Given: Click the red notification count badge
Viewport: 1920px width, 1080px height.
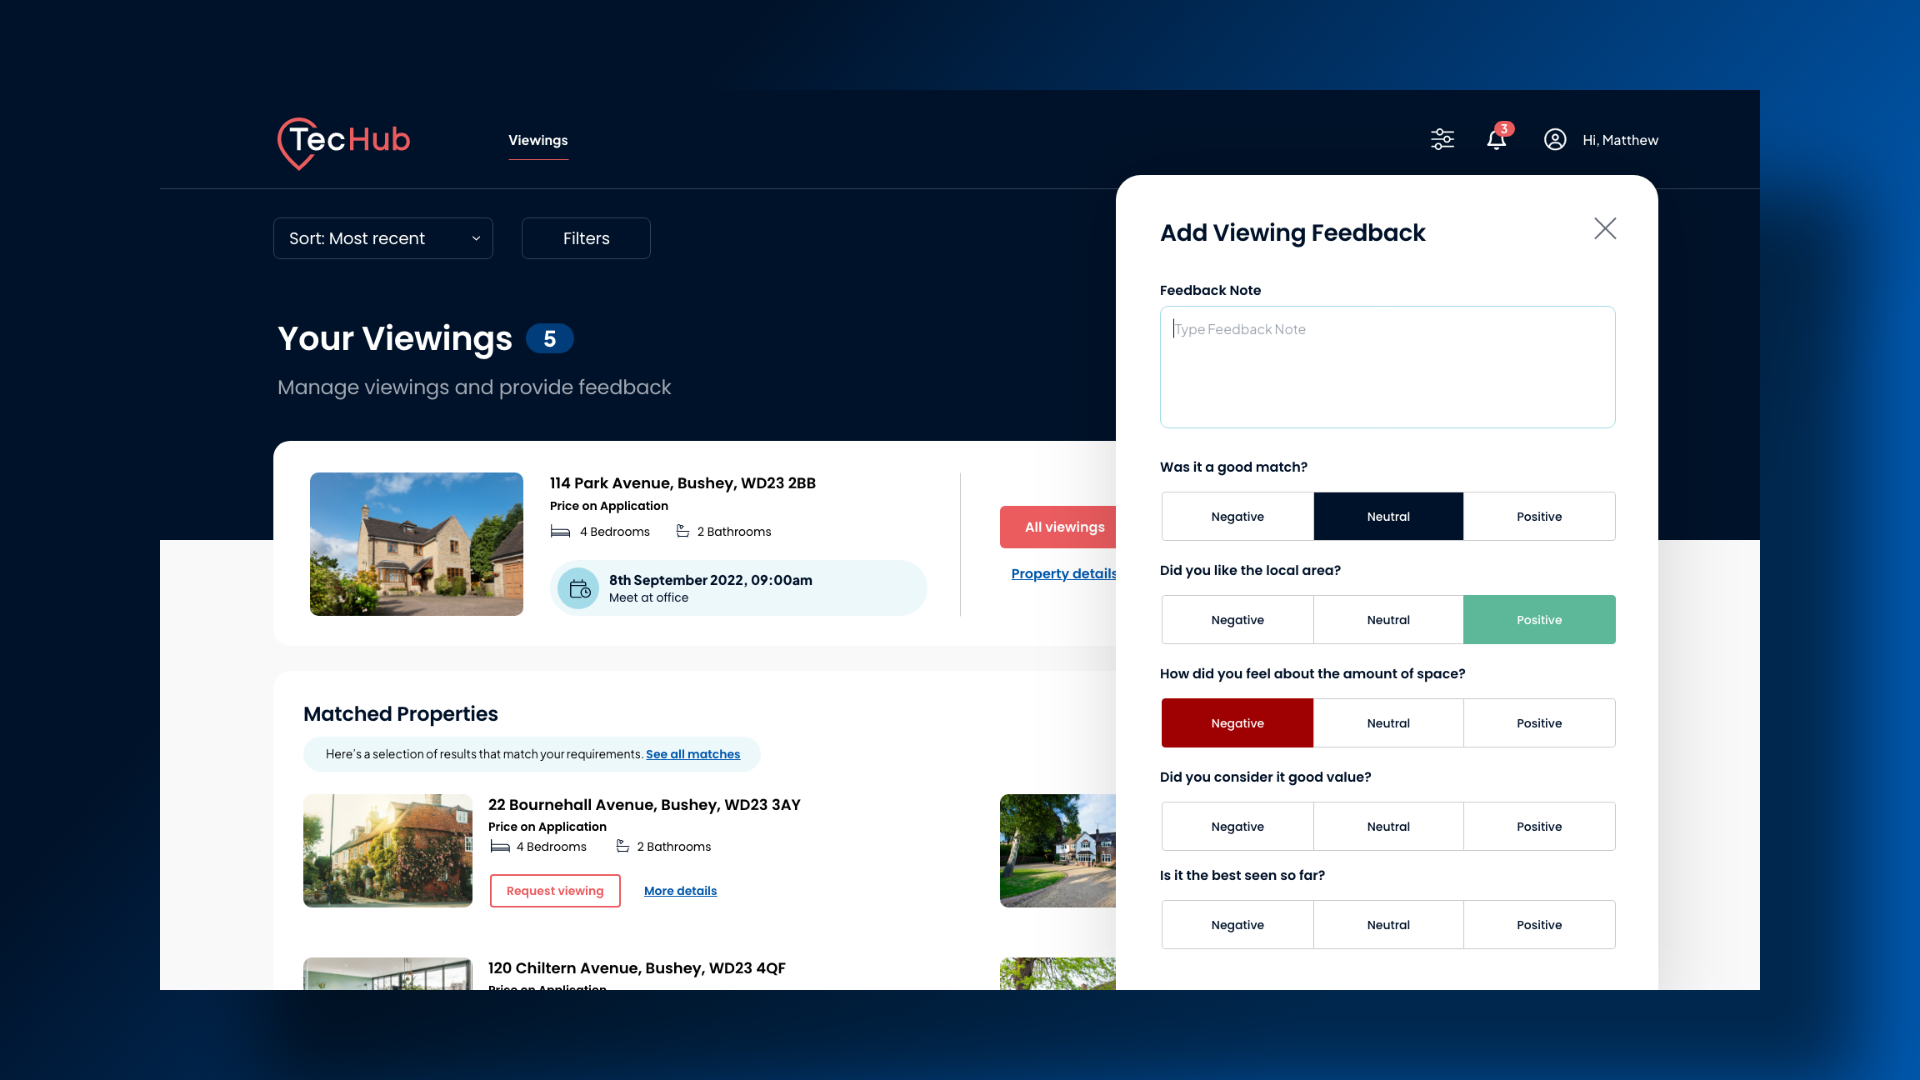Looking at the screenshot, I should 1504,129.
